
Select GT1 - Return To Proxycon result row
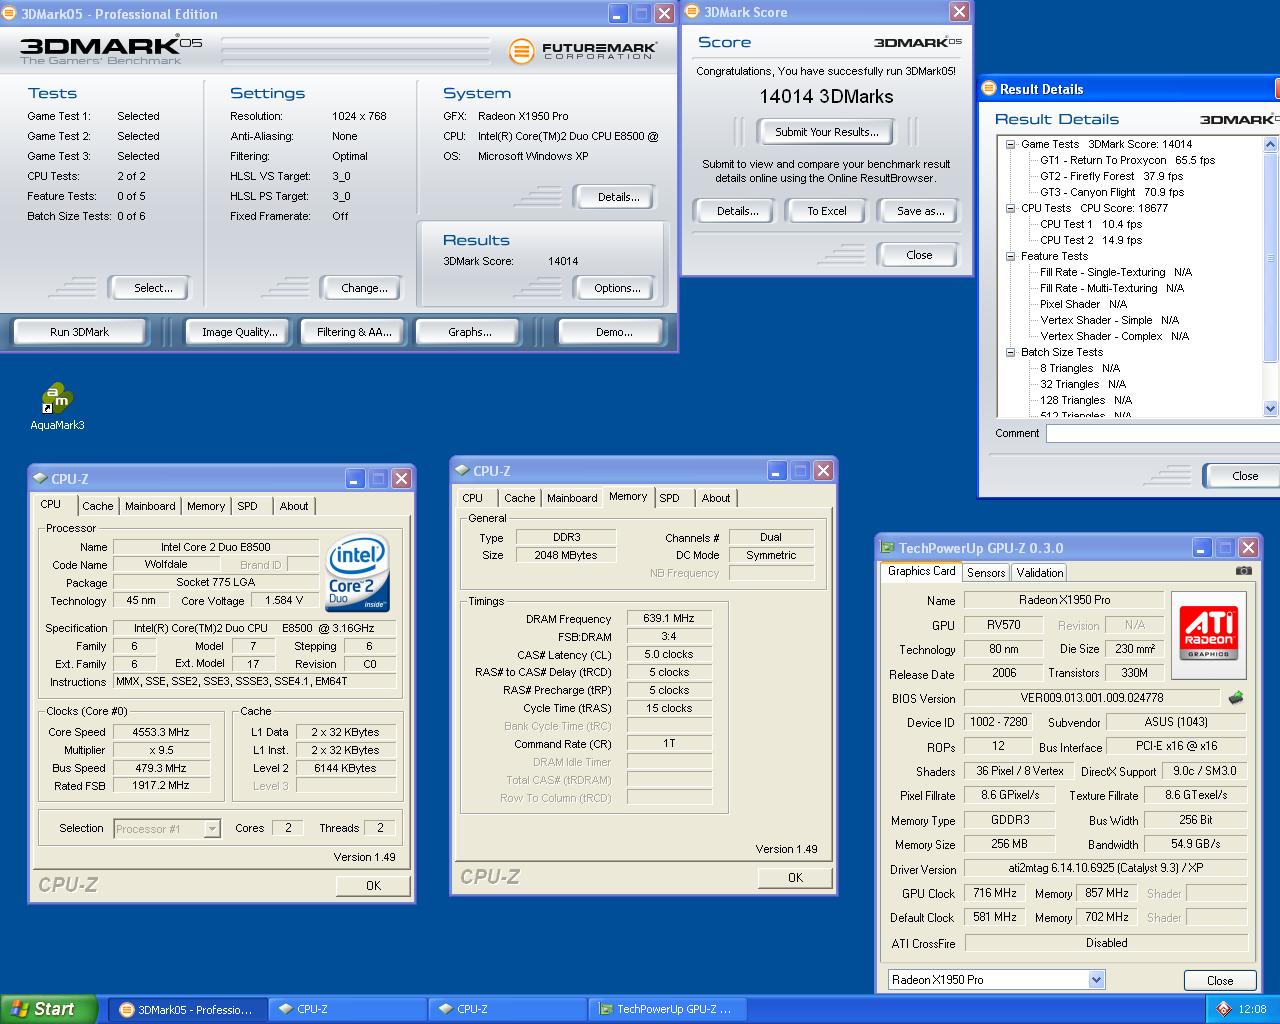point(1127,160)
